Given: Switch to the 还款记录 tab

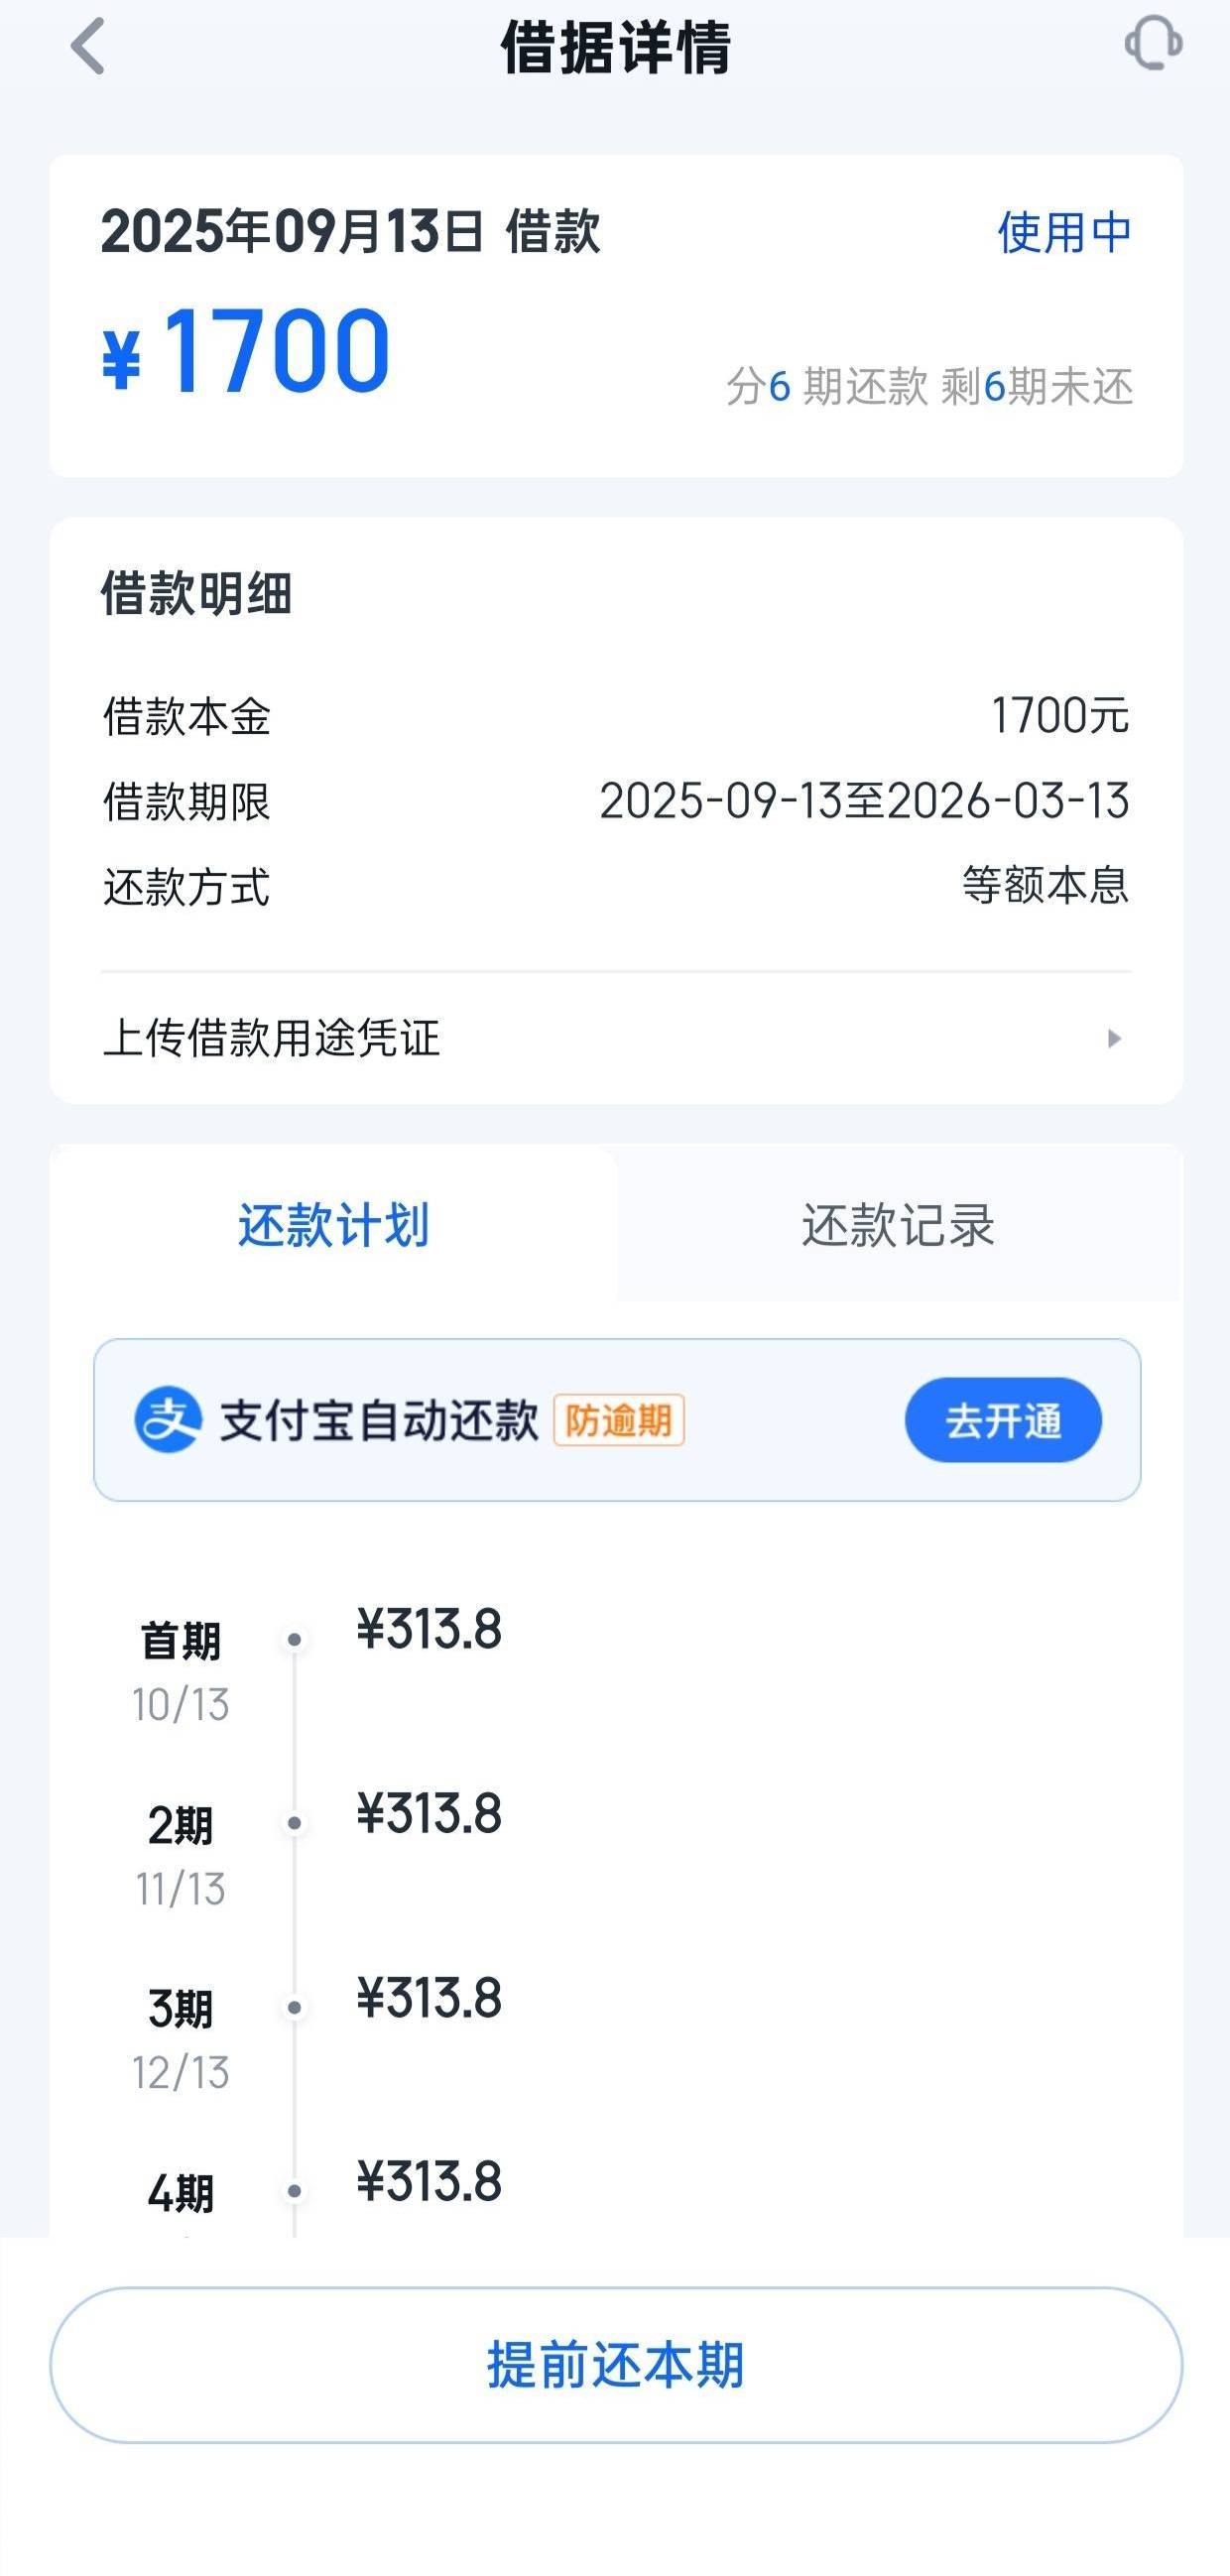Looking at the screenshot, I should (x=898, y=1224).
